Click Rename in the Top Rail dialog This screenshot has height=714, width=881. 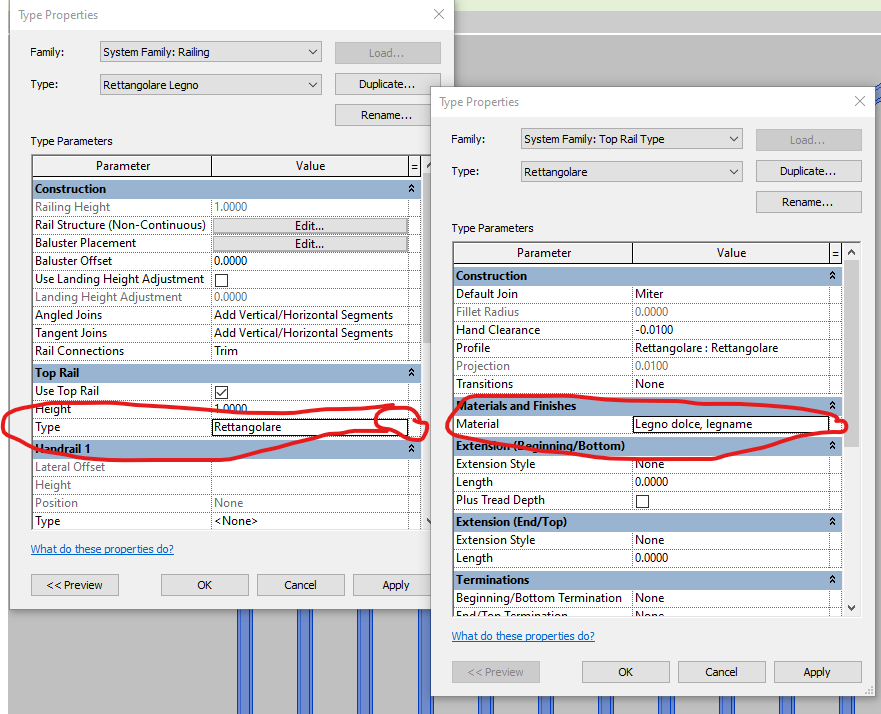[808, 202]
